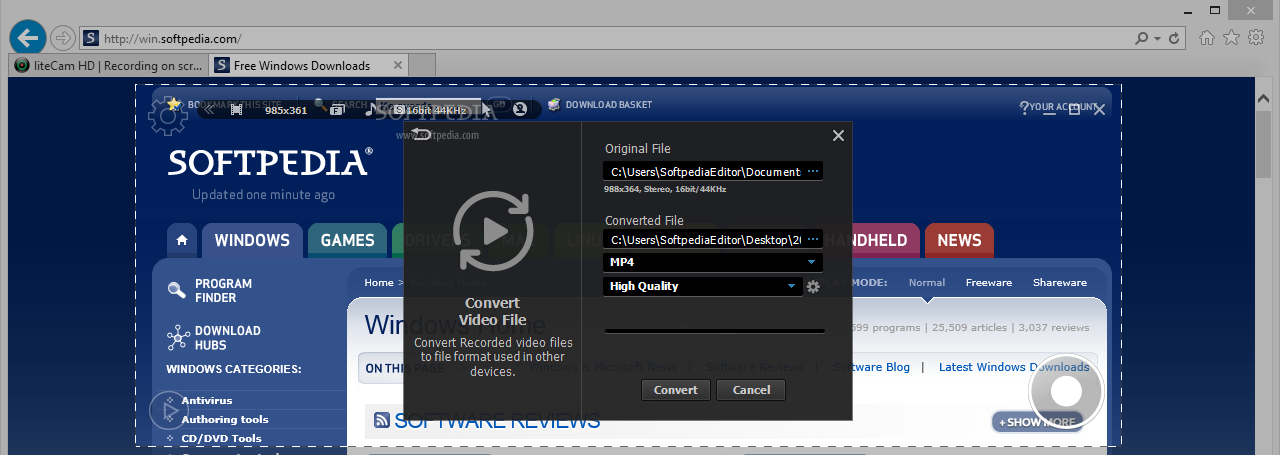Browse for converted file via ellipsis
Viewport: 1280px width, 455px height.
coord(813,240)
